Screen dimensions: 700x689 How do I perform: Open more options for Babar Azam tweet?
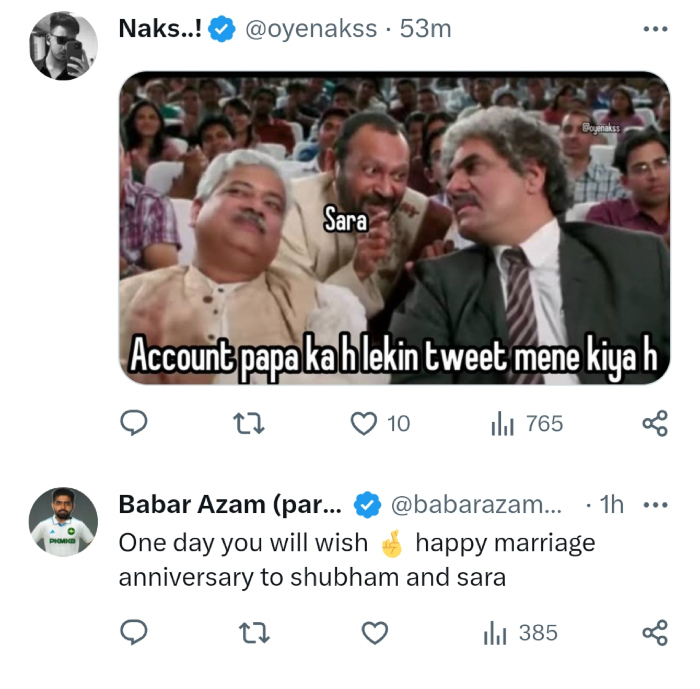pyautogui.click(x=655, y=505)
